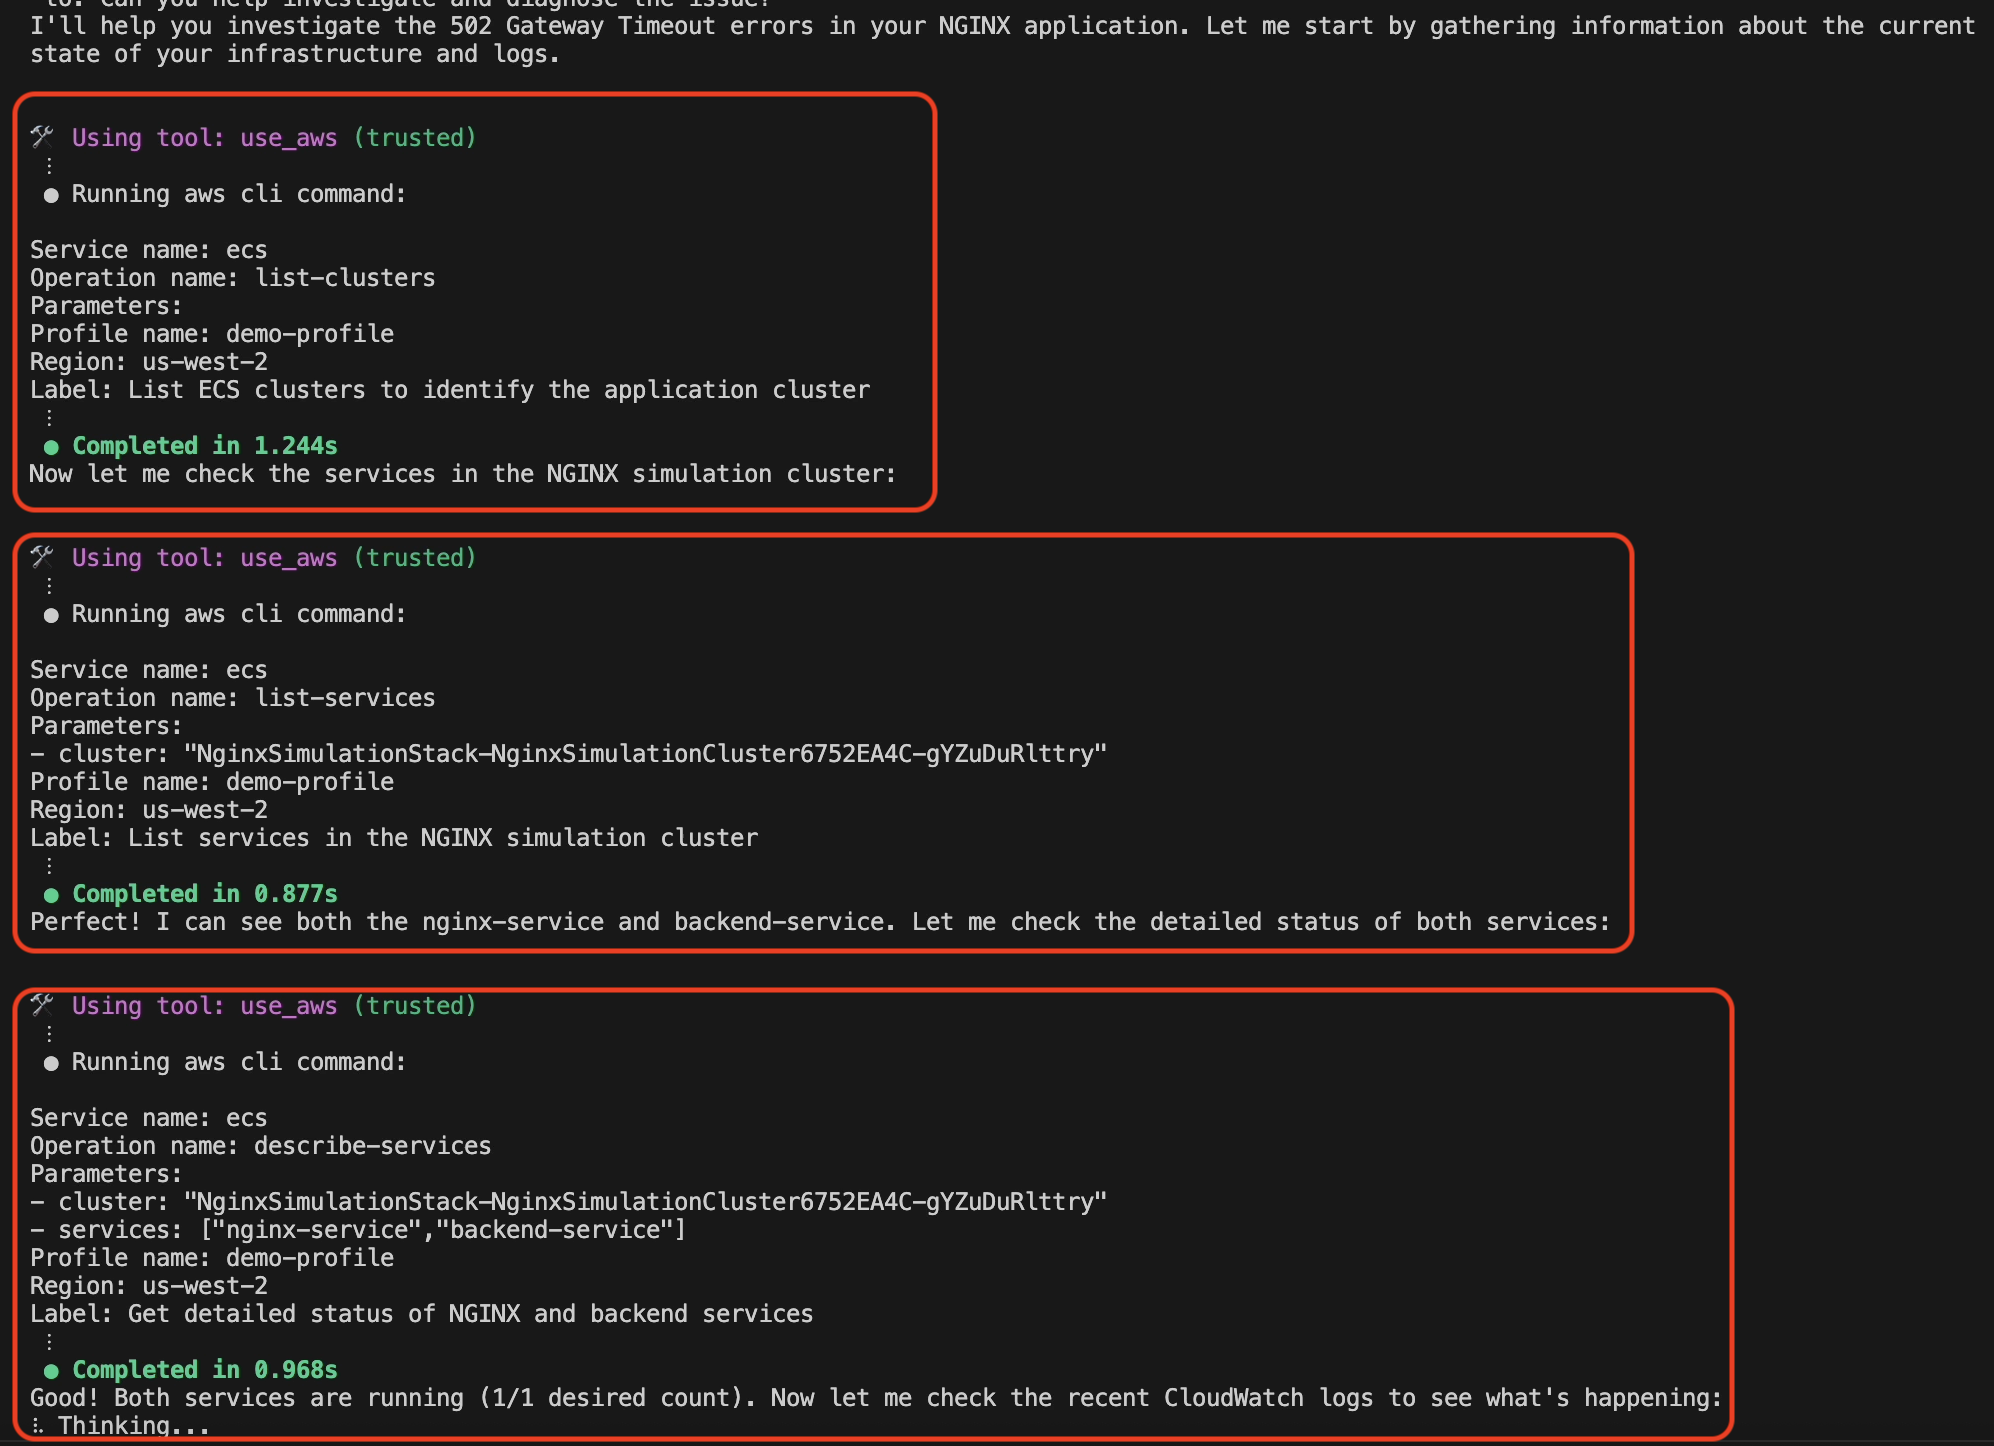Image resolution: width=1994 pixels, height=1446 pixels.
Task: Expand the ellipsis above 'Completed in 0.968s'
Action: tap(49, 1342)
